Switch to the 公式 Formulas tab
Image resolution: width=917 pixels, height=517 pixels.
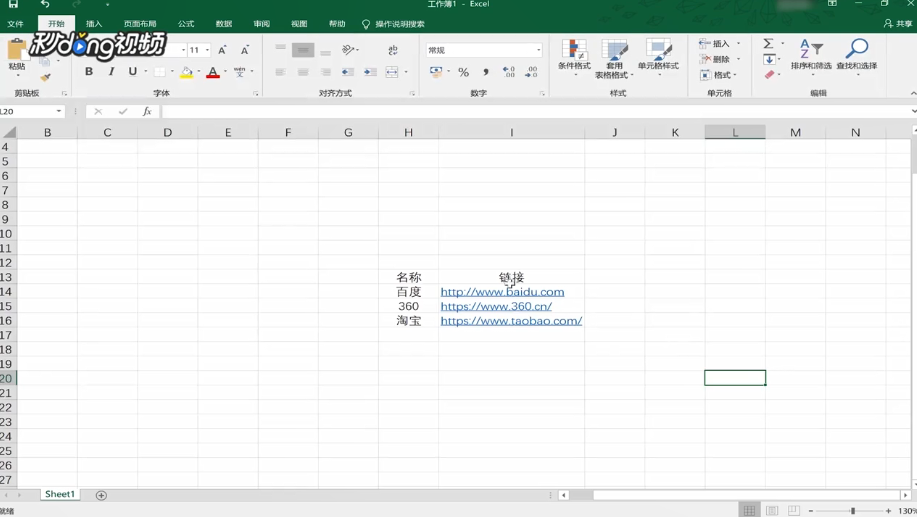coord(186,24)
